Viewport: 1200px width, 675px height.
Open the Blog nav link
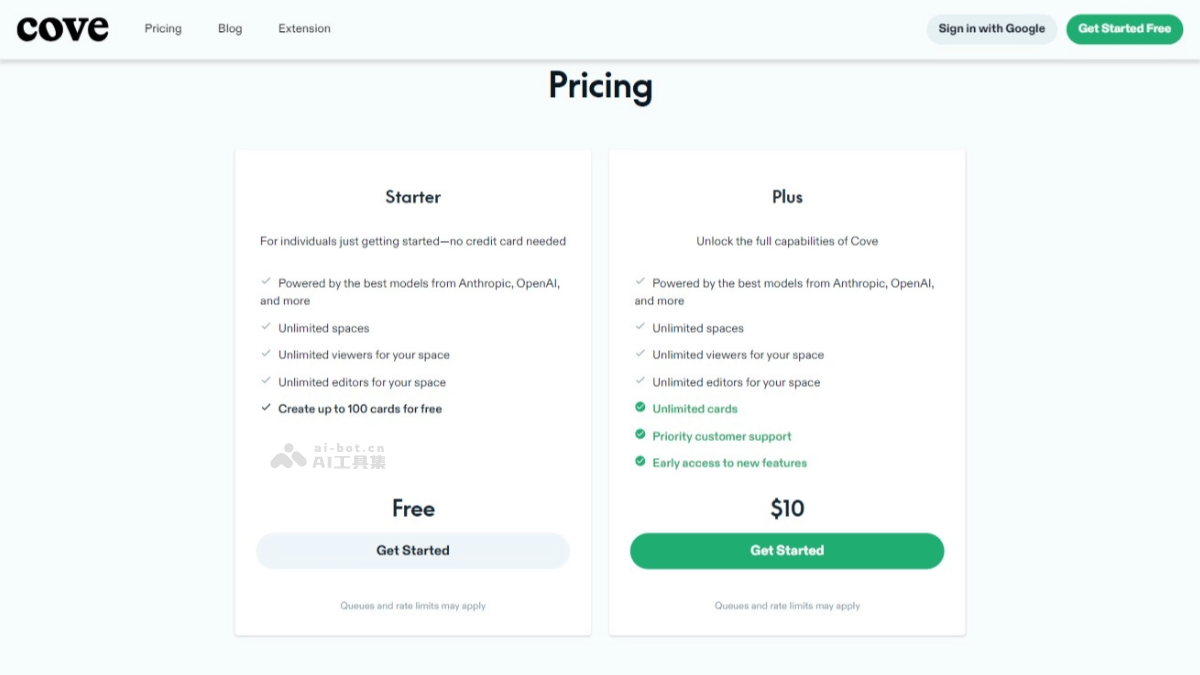click(230, 28)
